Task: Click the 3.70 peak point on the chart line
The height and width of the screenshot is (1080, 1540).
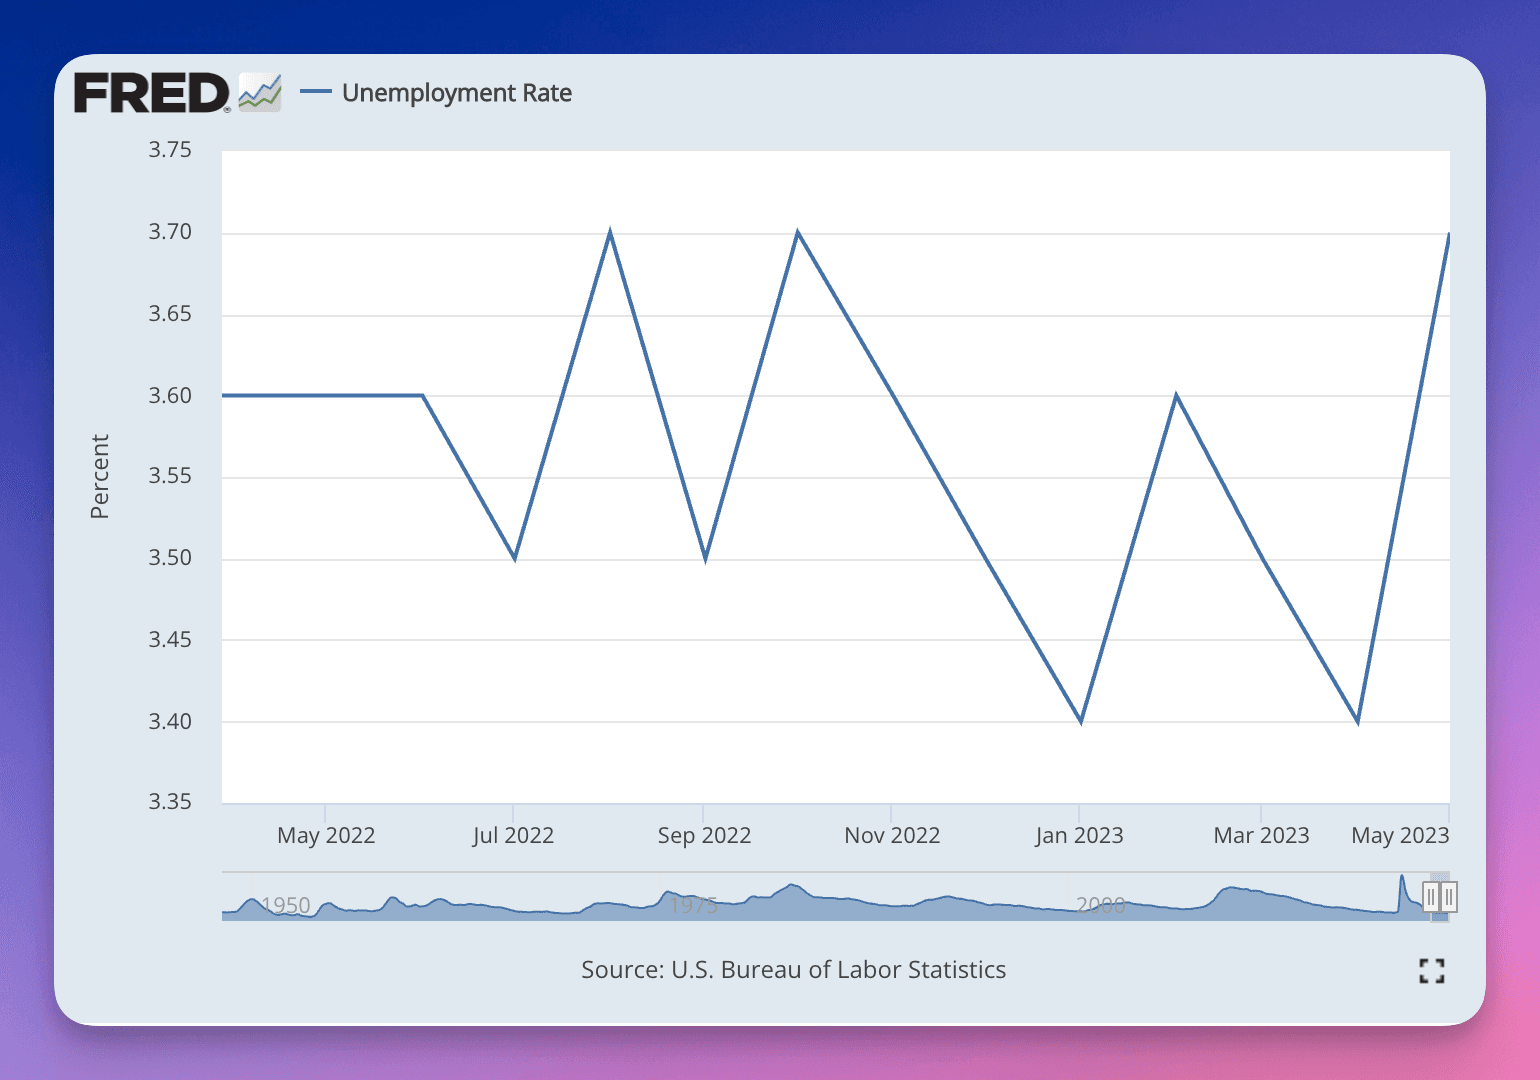Action: tap(610, 231)
